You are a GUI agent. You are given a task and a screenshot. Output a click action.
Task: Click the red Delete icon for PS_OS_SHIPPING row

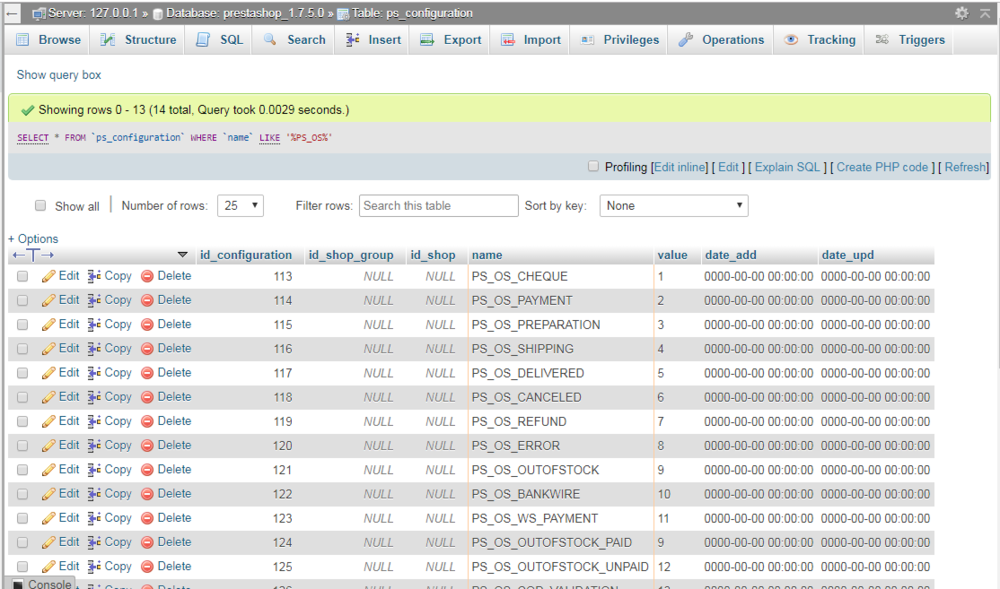[147, 349]
